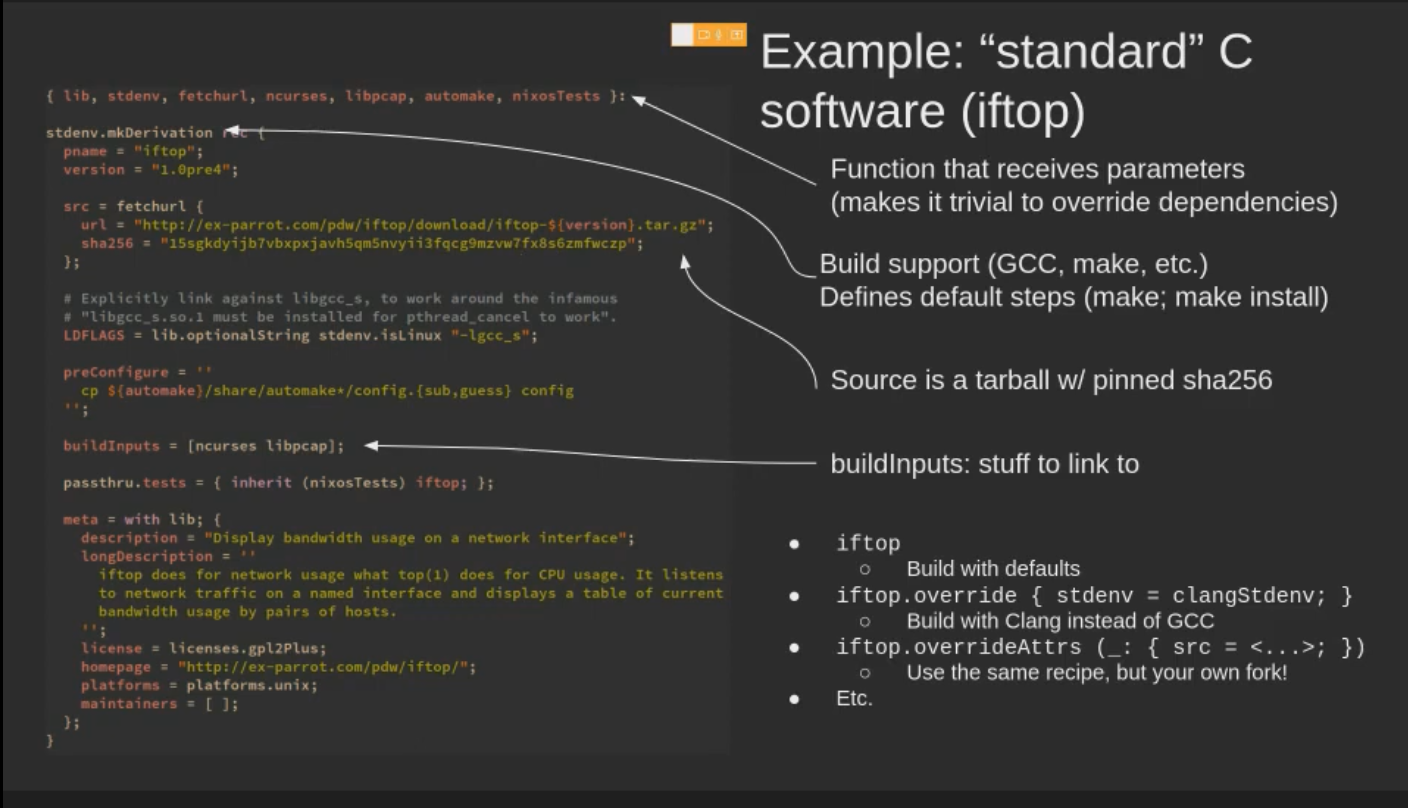1408x808 pixels.
Task: Click the arrowhead beside the function parameters line
Action: (639, 98)
